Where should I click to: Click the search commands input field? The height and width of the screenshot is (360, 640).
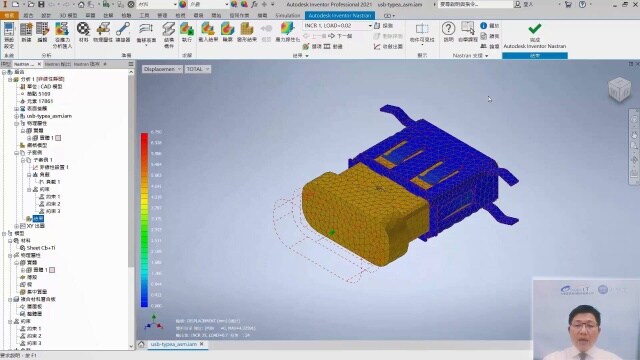point(476,4)
